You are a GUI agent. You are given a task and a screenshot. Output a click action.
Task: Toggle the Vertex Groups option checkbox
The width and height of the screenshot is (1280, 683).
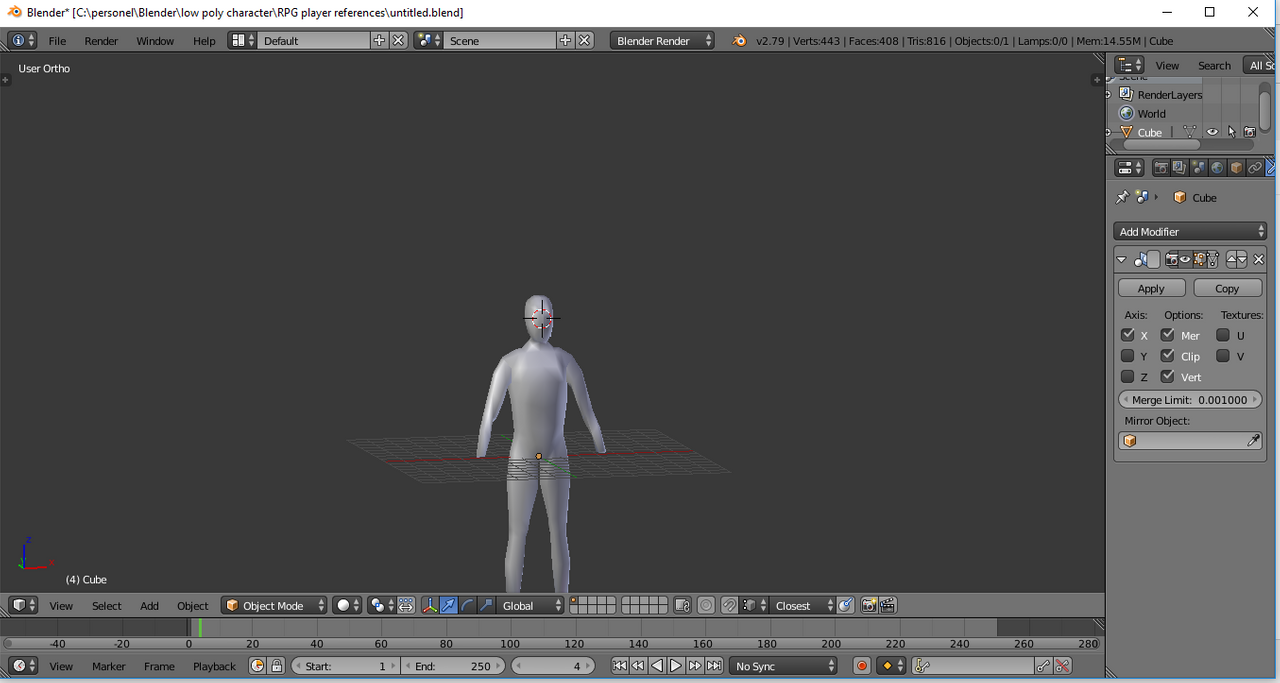1168,377
